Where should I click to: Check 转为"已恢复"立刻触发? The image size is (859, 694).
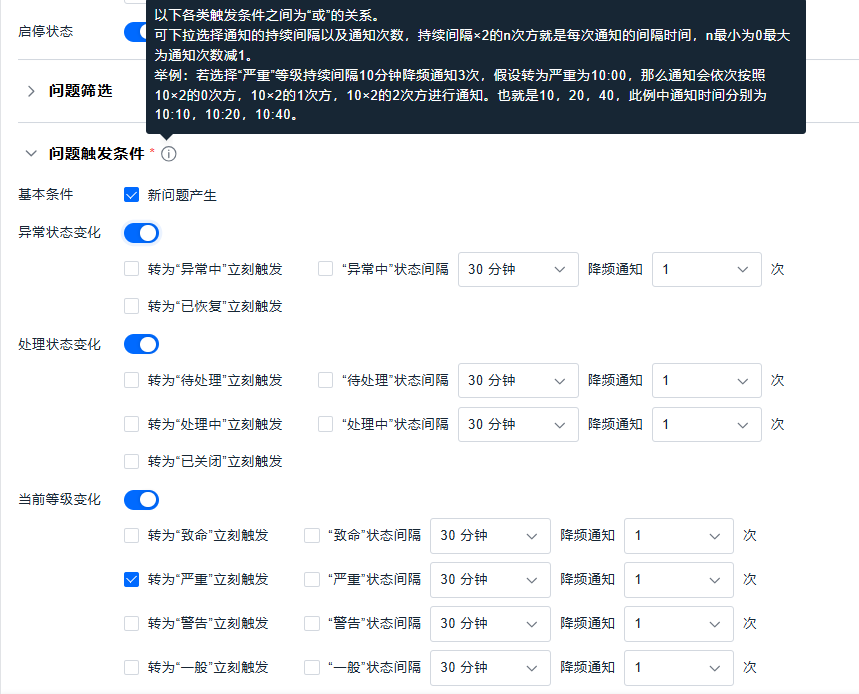point(131,306)
